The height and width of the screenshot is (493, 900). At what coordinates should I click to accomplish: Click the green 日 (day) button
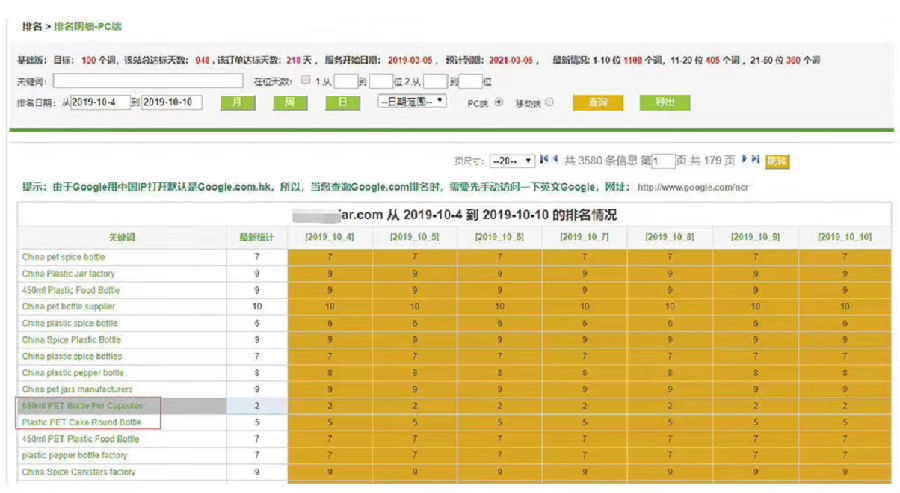(x=342, y=102)
